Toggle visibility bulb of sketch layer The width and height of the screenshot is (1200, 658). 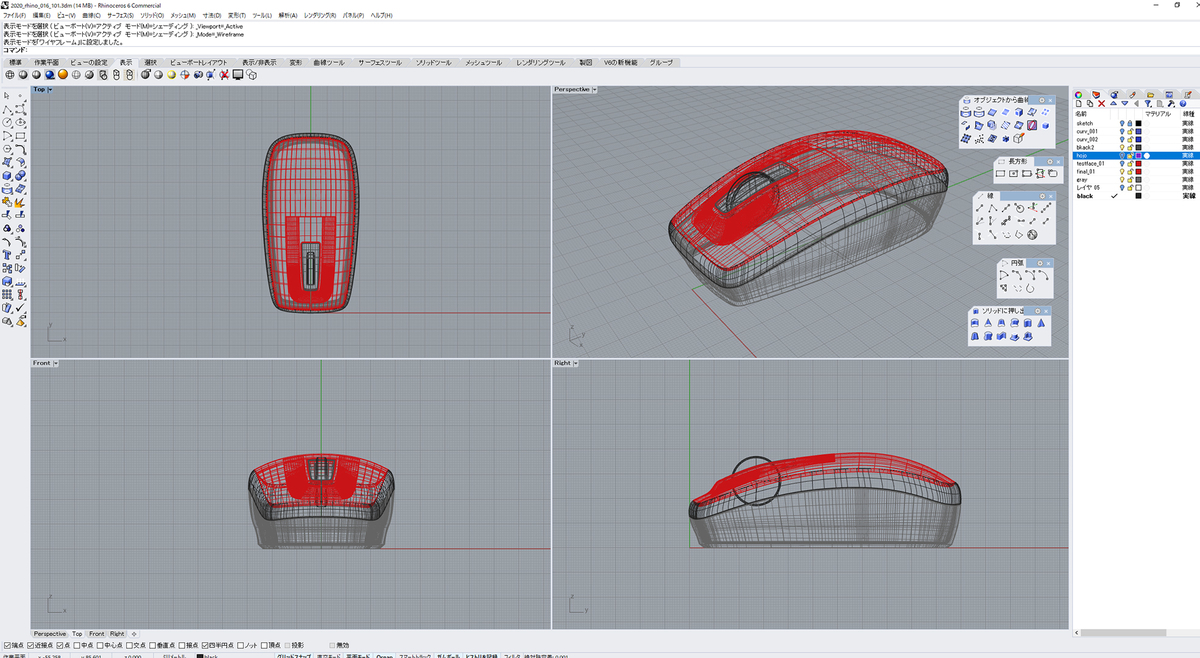(x=1122, y=123)
